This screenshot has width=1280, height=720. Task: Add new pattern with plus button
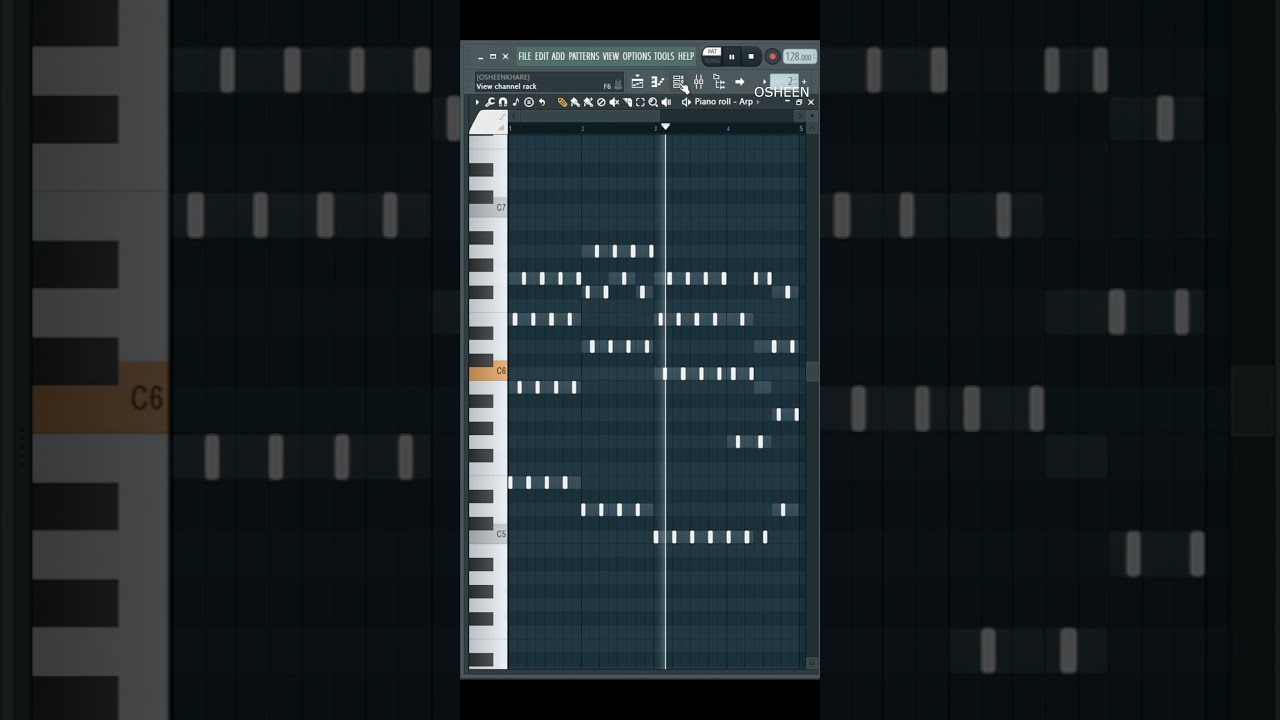click(x=804, y=82)
